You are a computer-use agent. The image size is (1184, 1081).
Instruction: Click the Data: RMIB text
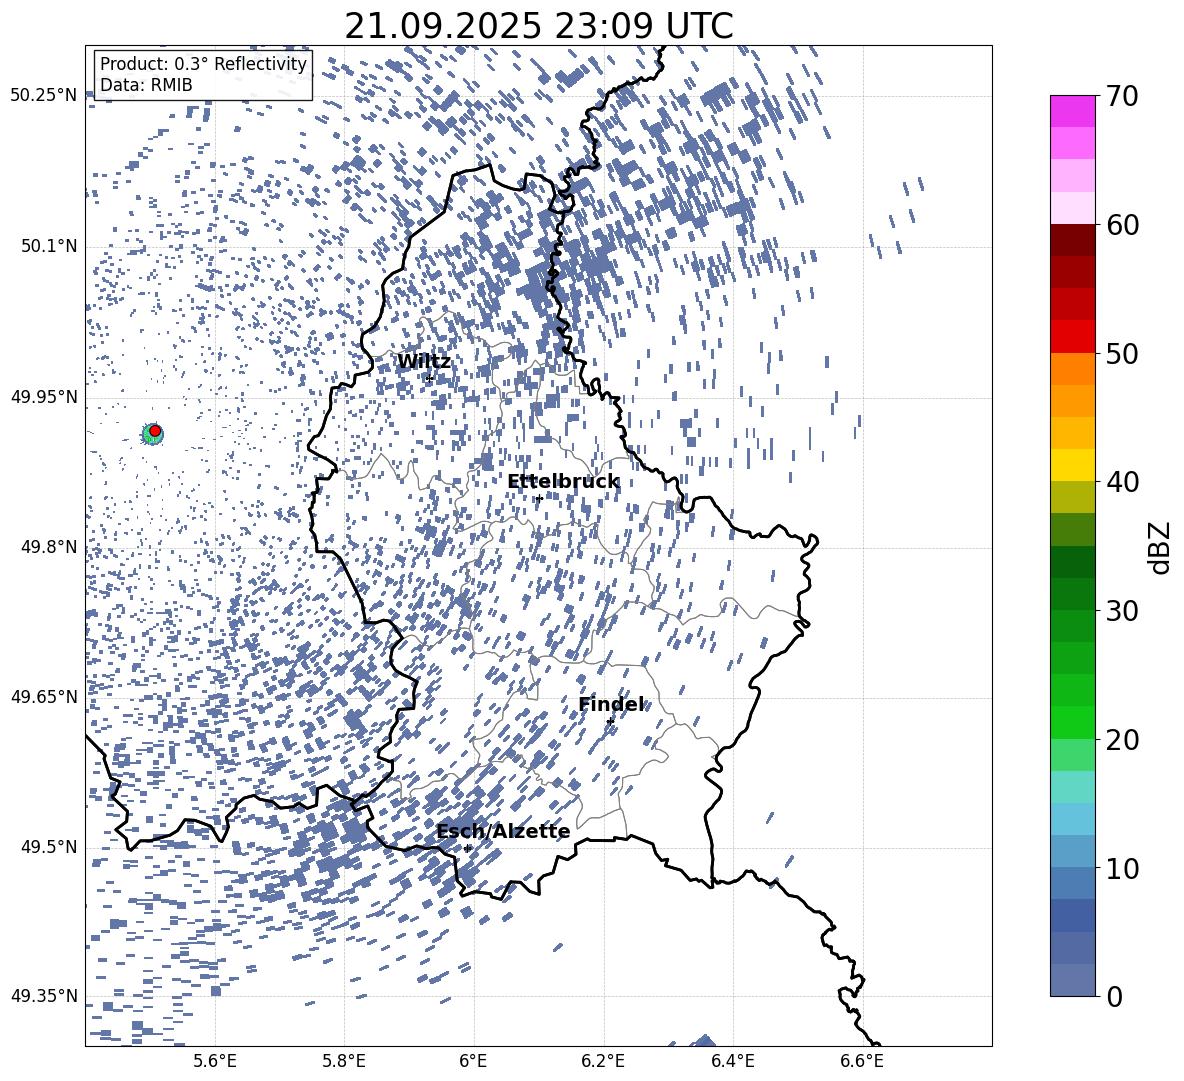(x=146, y=85)
